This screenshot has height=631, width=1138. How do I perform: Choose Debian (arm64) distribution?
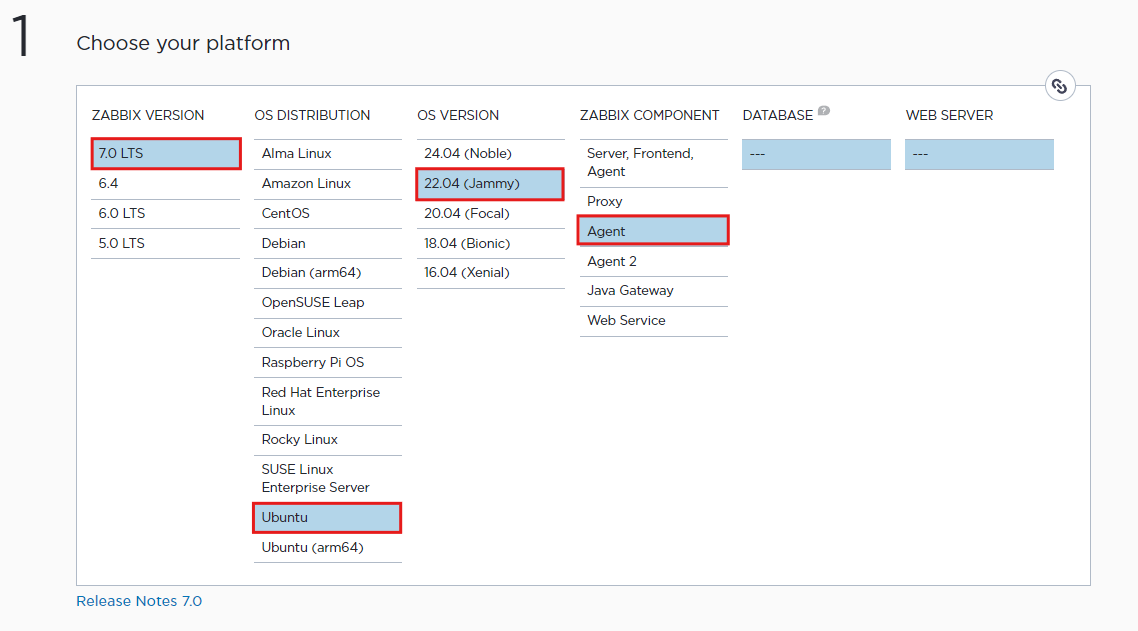[328, 273]
